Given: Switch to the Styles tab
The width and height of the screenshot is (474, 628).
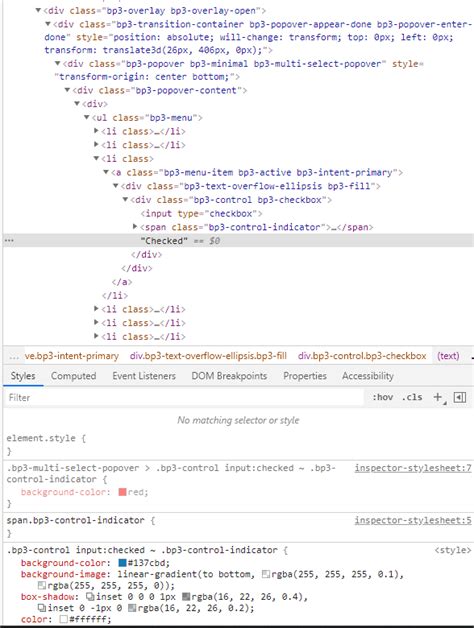Looking at the screenshot, I should (x=23, y=376).
